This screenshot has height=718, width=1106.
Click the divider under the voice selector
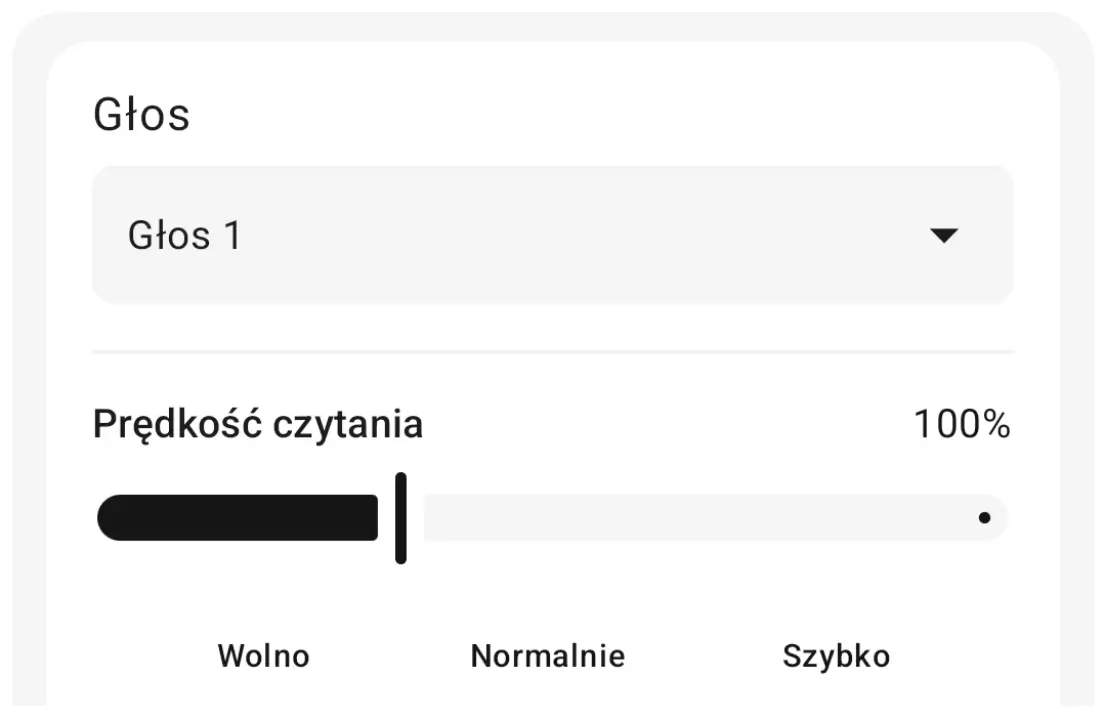click(x=552, y=351)
